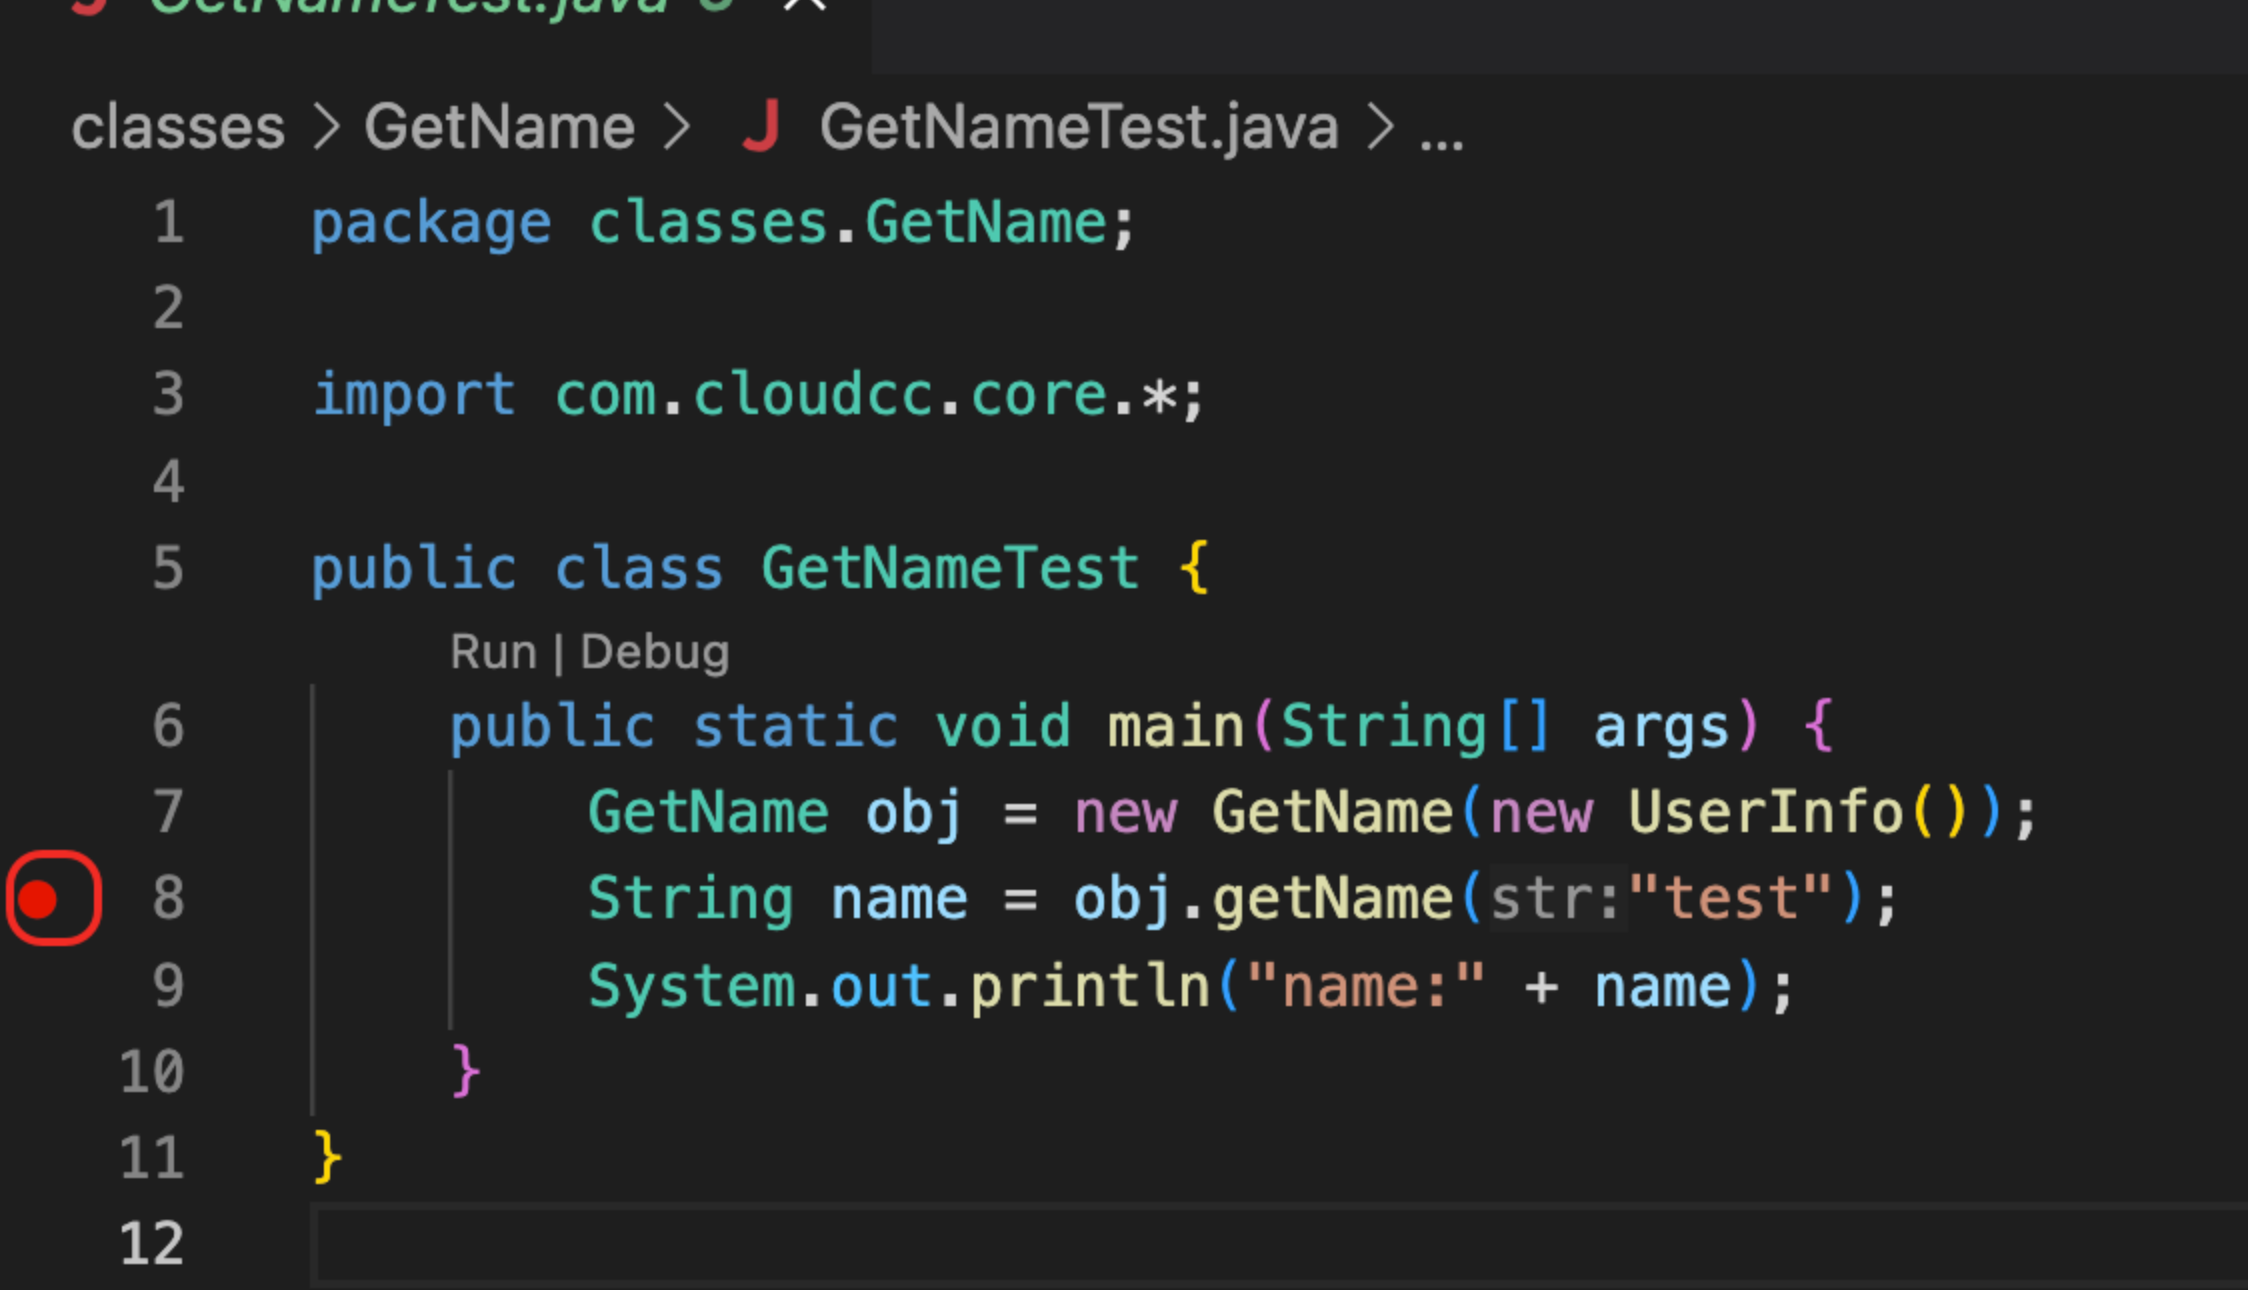Open the GetName folder breadcrumb
Viewport: 2248px width, 1290px height.
[499, 128]
